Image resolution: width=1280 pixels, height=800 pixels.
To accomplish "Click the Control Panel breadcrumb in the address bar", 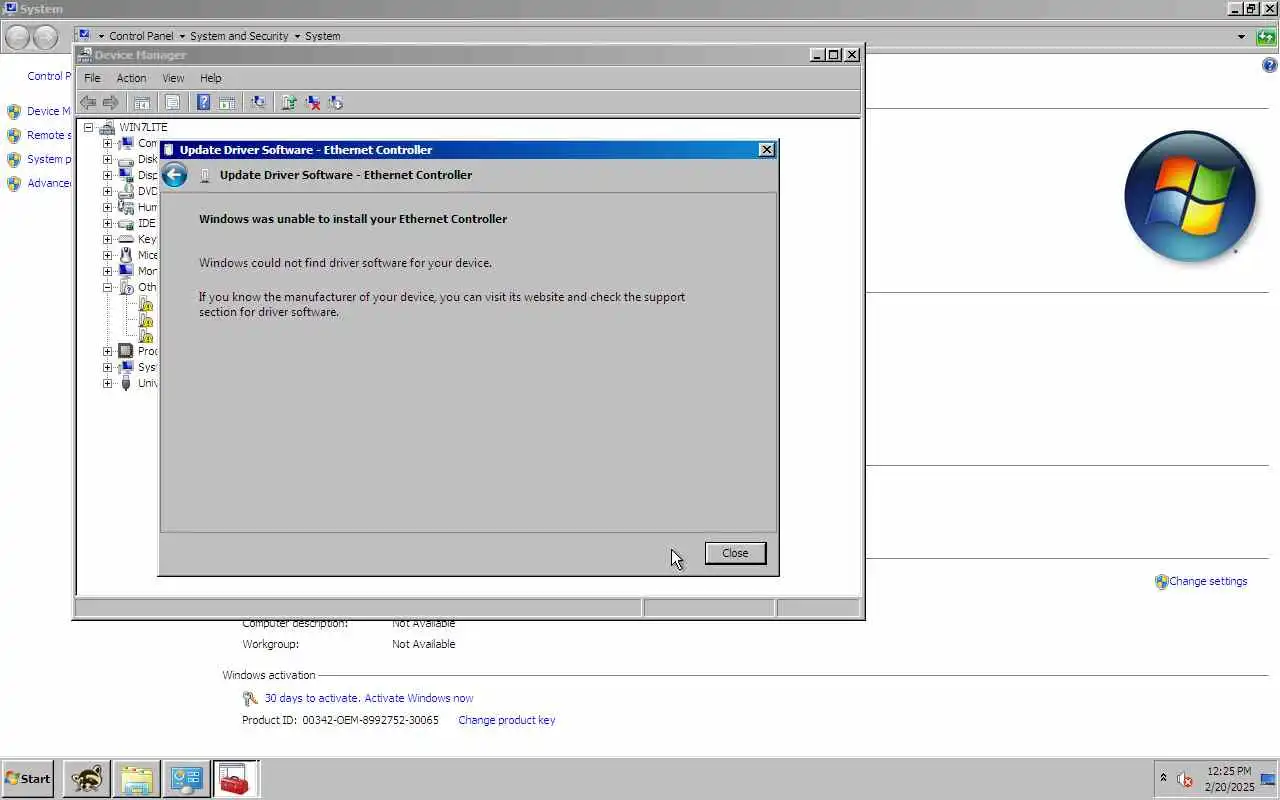I will point(141,36).
